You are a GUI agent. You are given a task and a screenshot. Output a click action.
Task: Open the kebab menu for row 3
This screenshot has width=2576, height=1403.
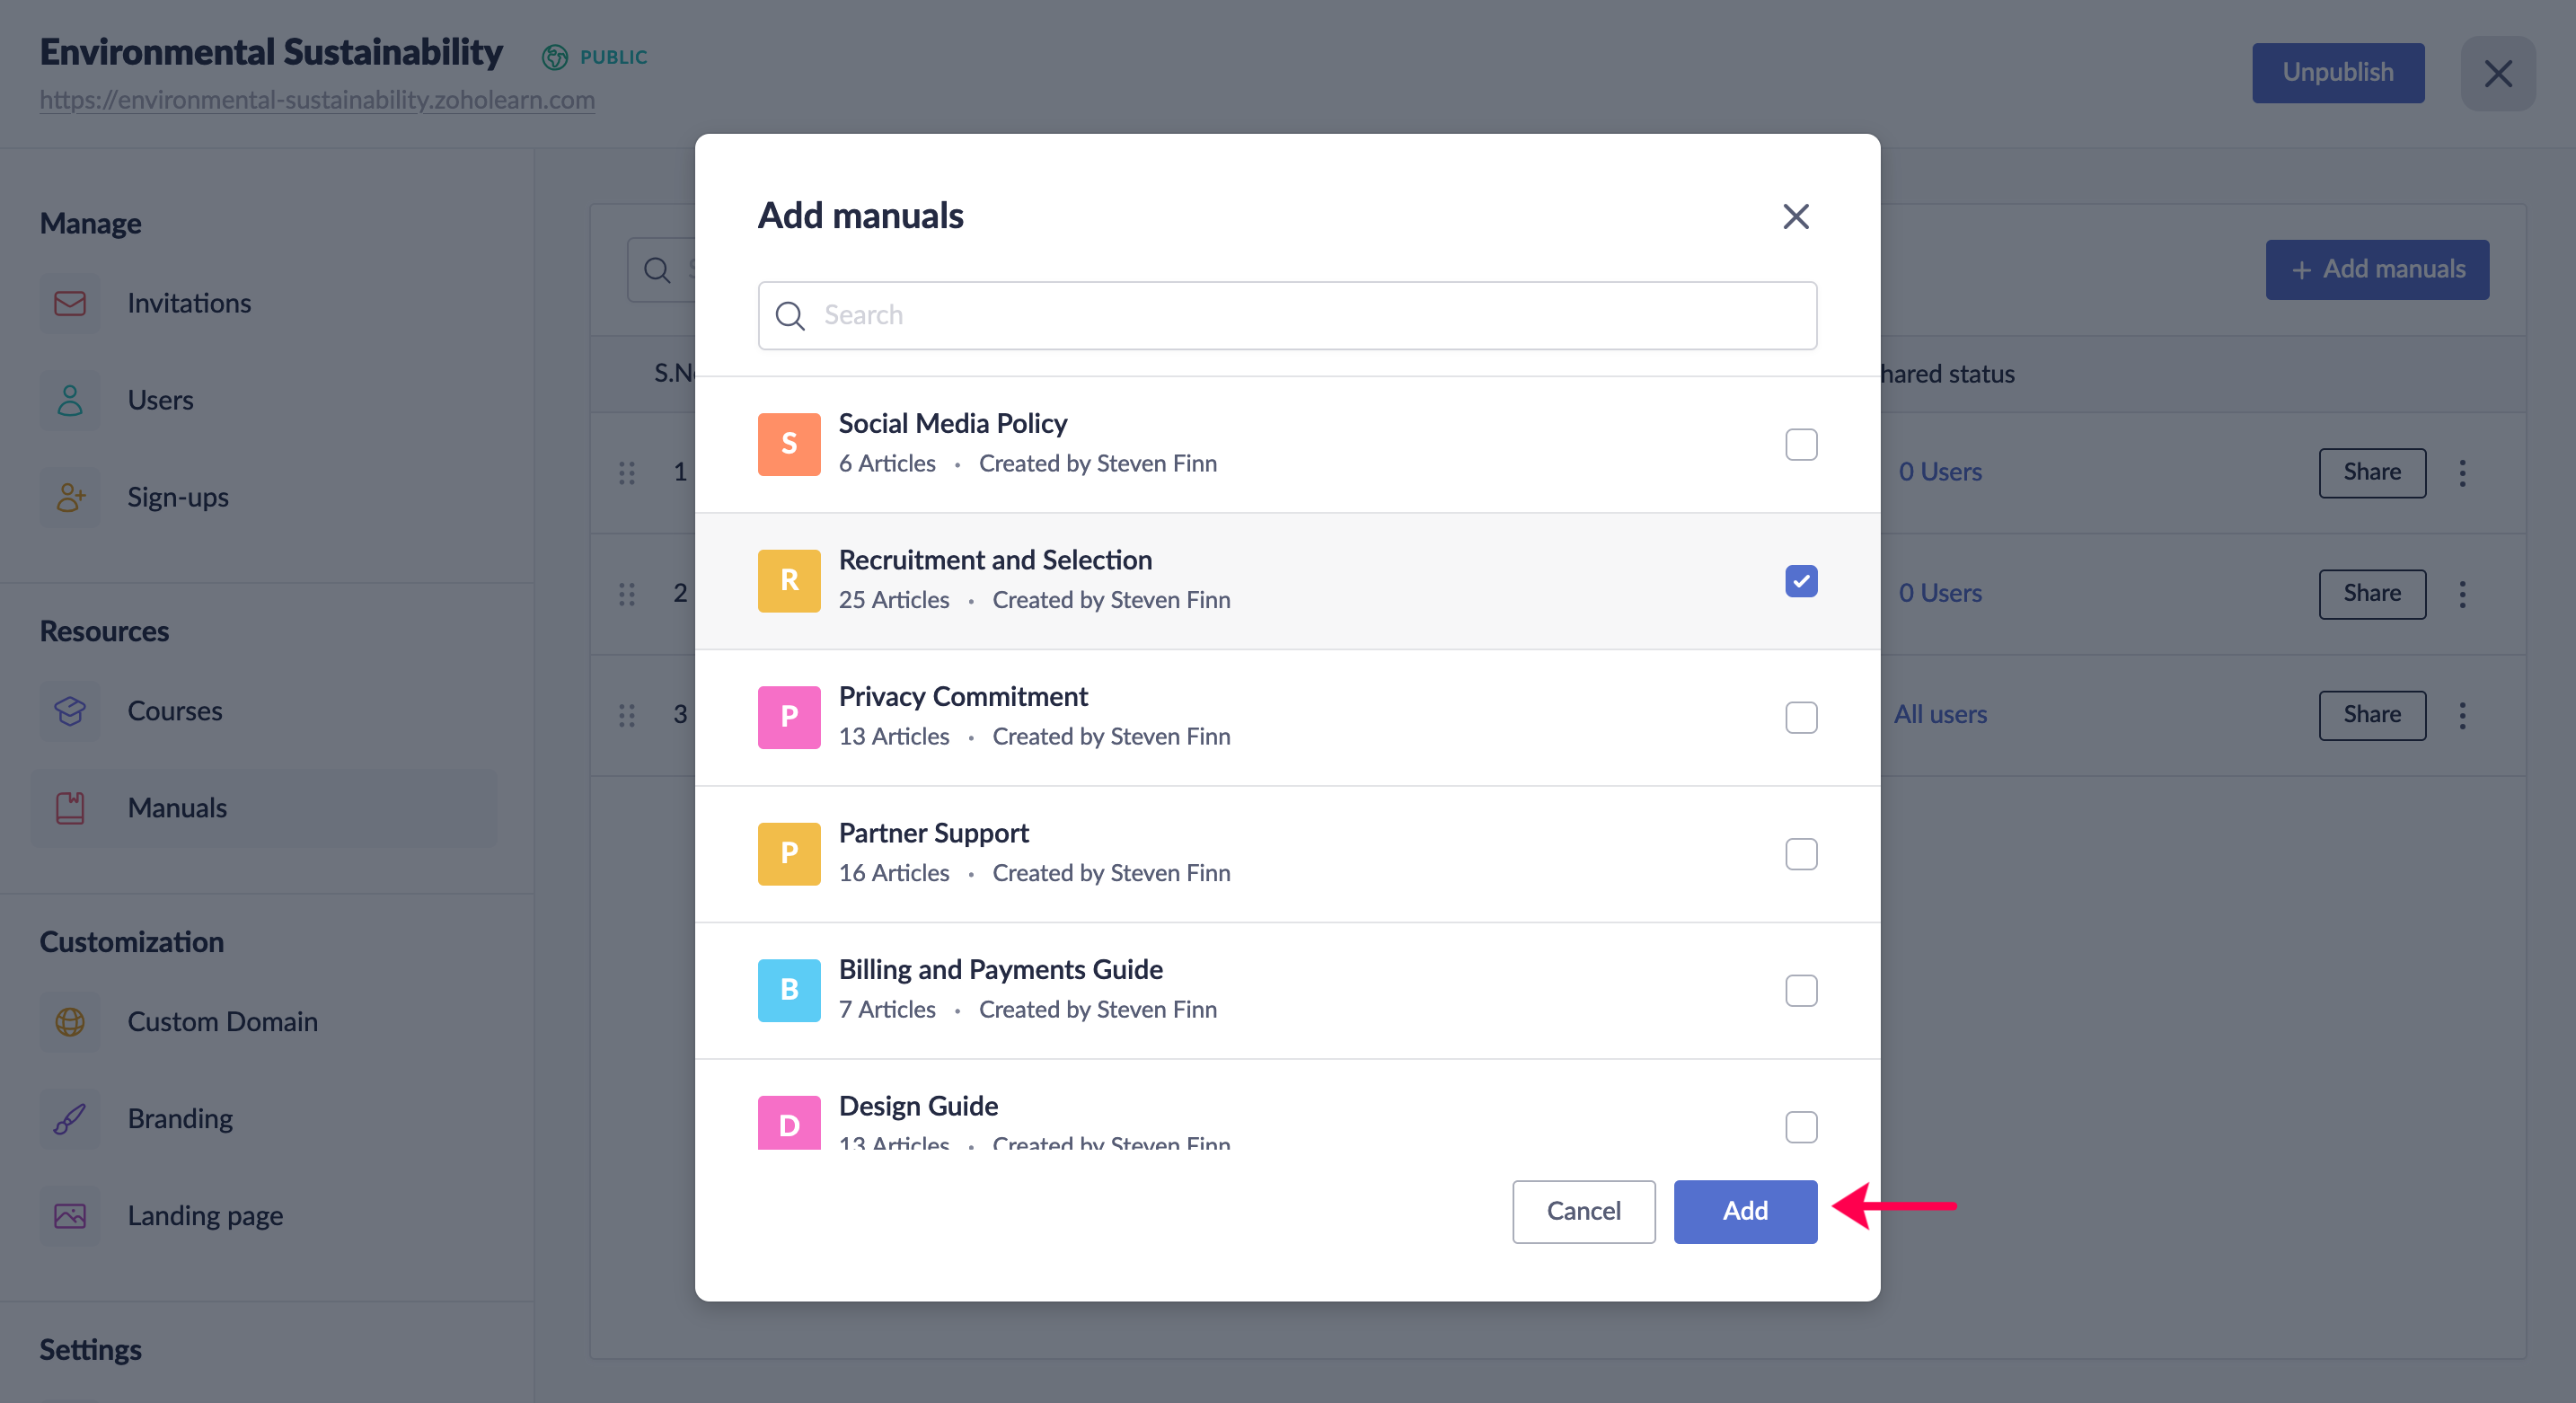2463,715
